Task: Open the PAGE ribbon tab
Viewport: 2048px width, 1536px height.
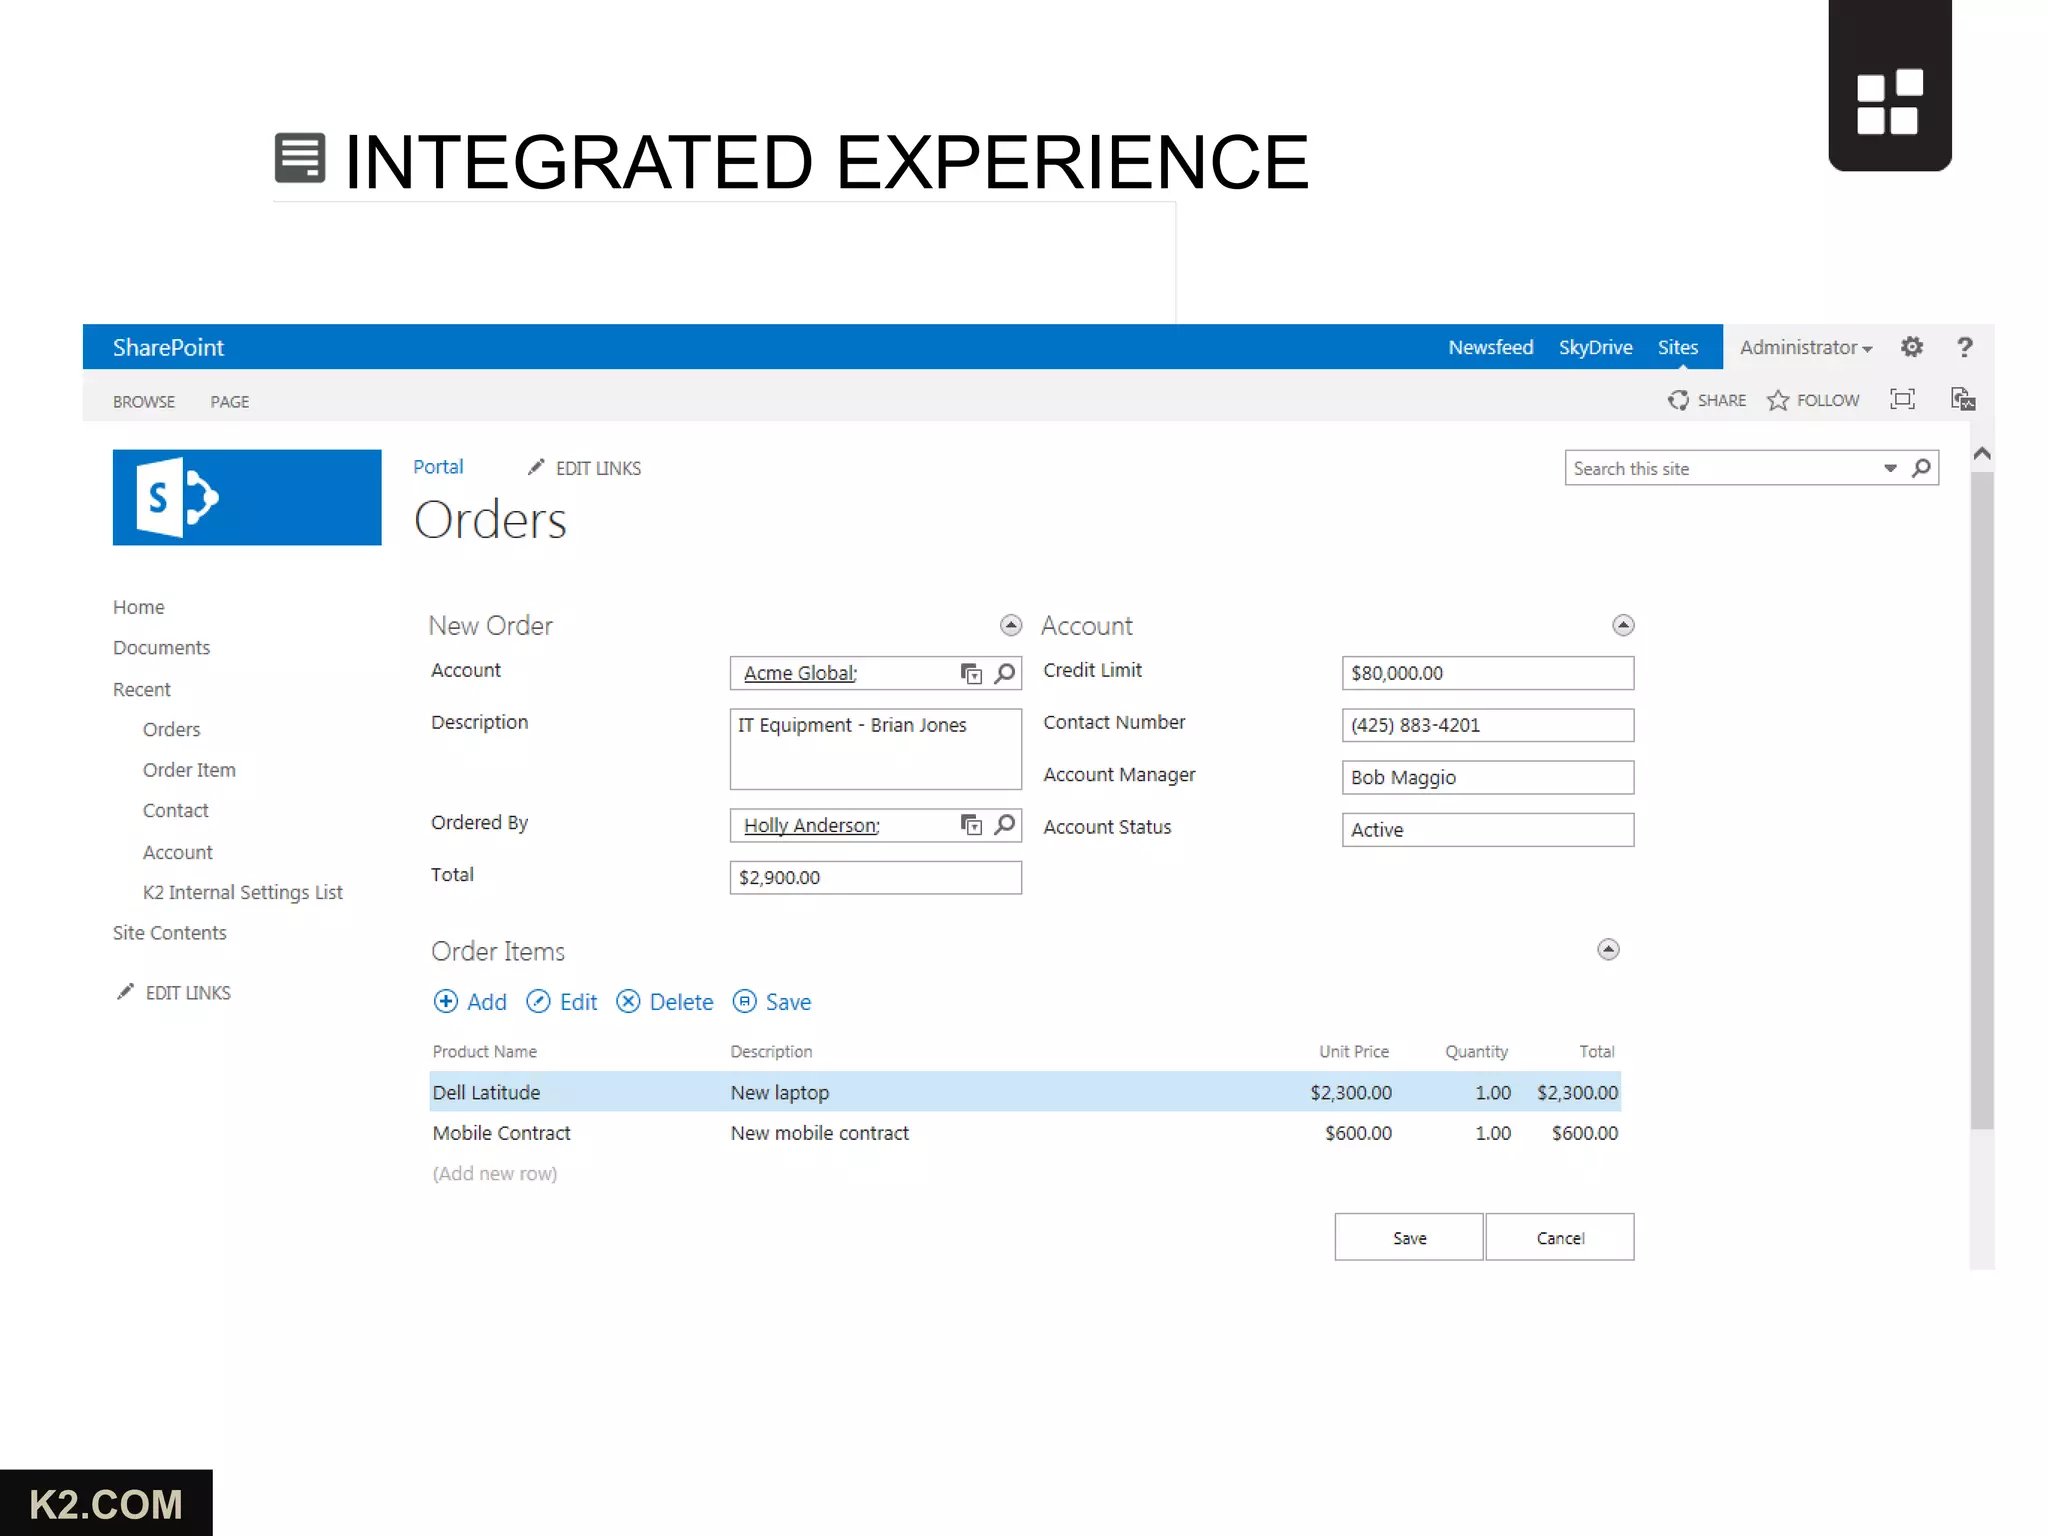Action: click(230, 402)
